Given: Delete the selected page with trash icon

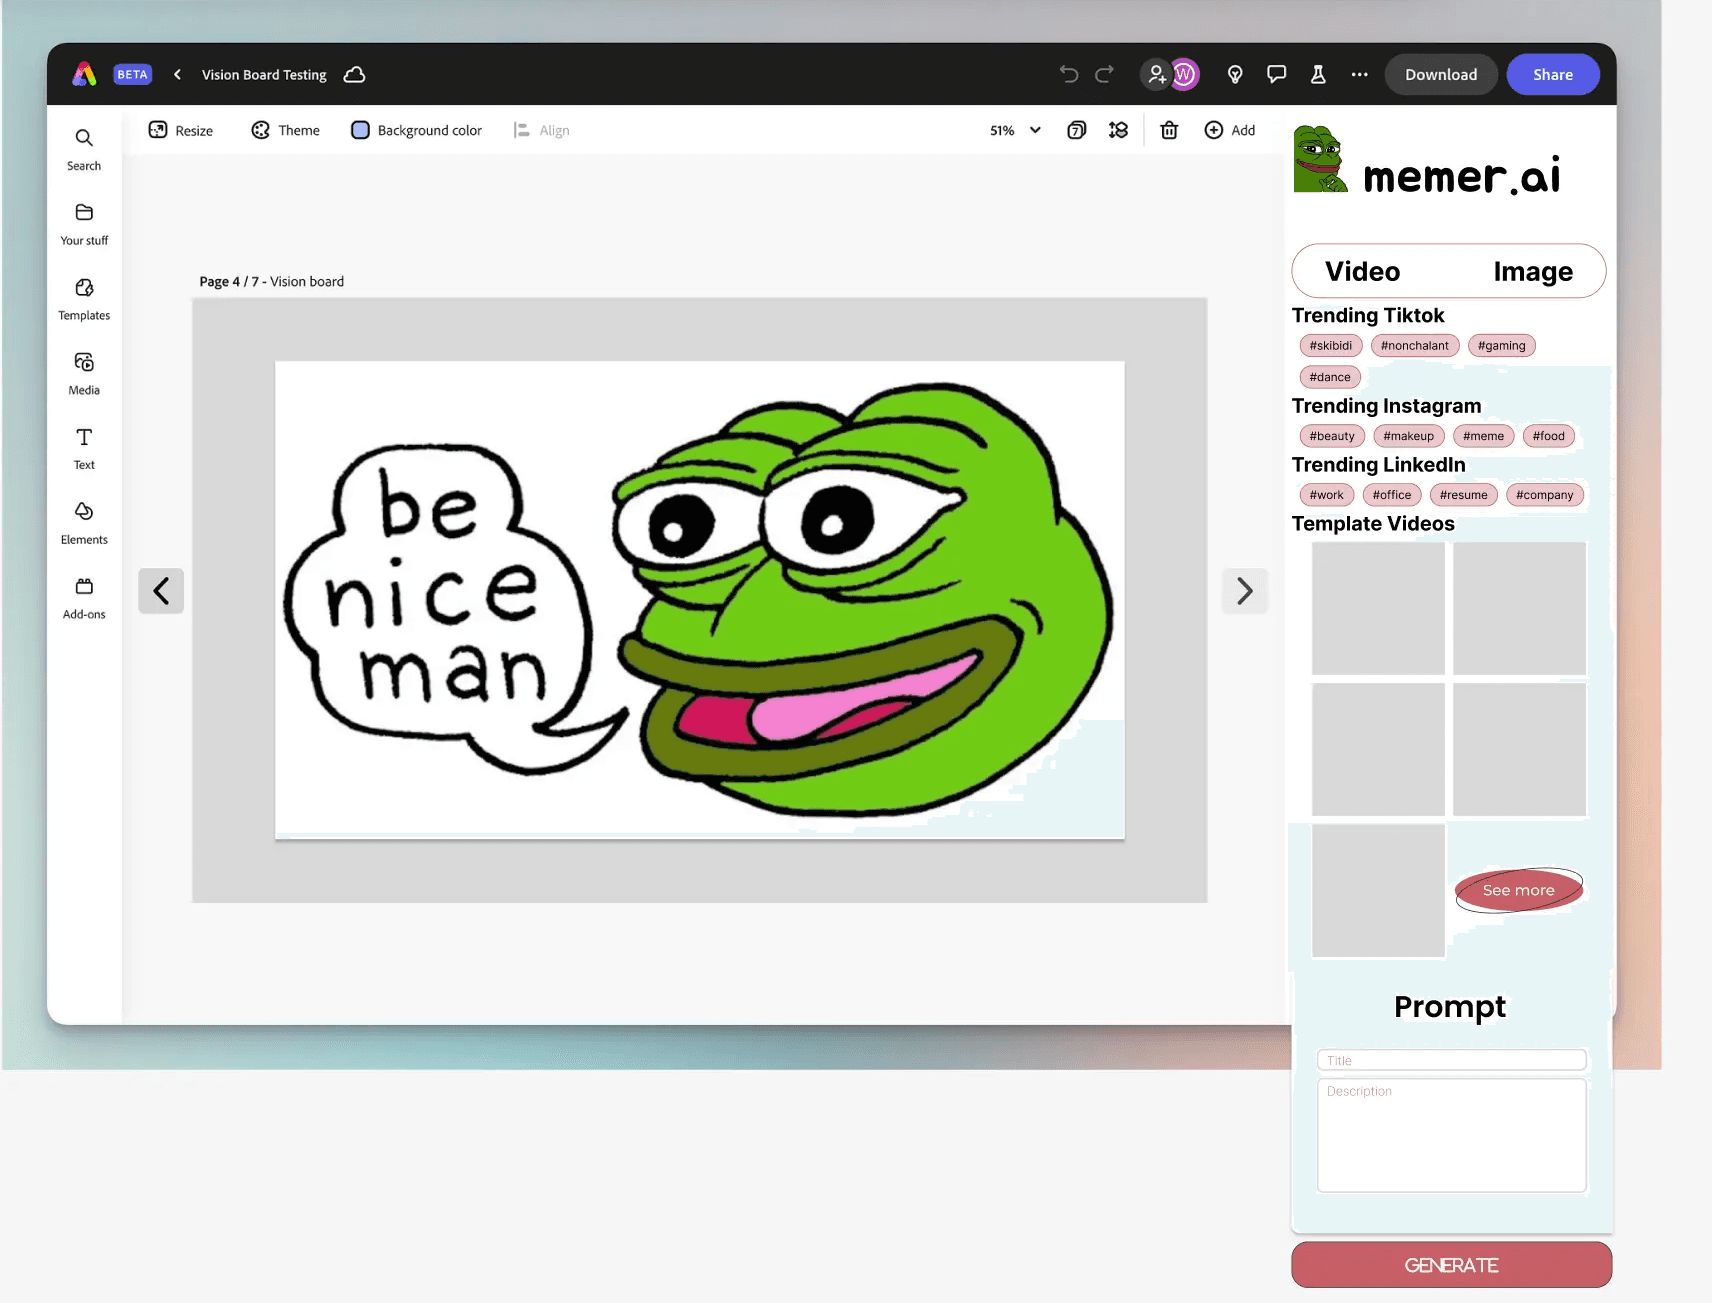Looking at the screenshot, I should click(1168, 130).
